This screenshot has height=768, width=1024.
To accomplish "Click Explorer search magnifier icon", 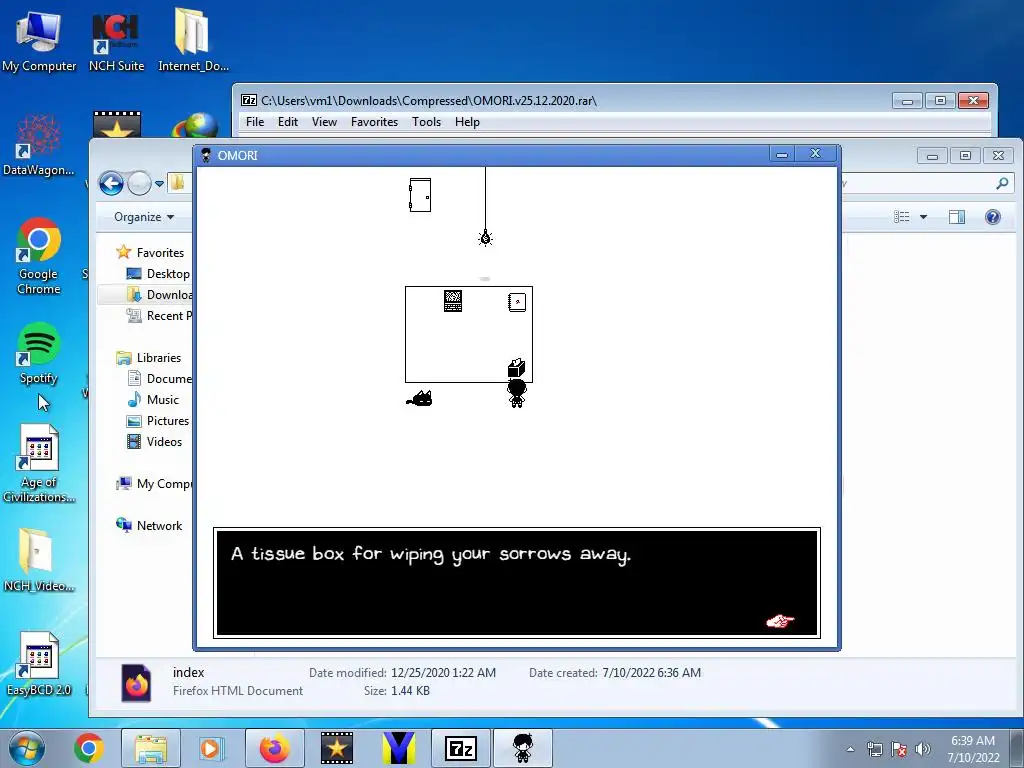I will coord(1002,184).
